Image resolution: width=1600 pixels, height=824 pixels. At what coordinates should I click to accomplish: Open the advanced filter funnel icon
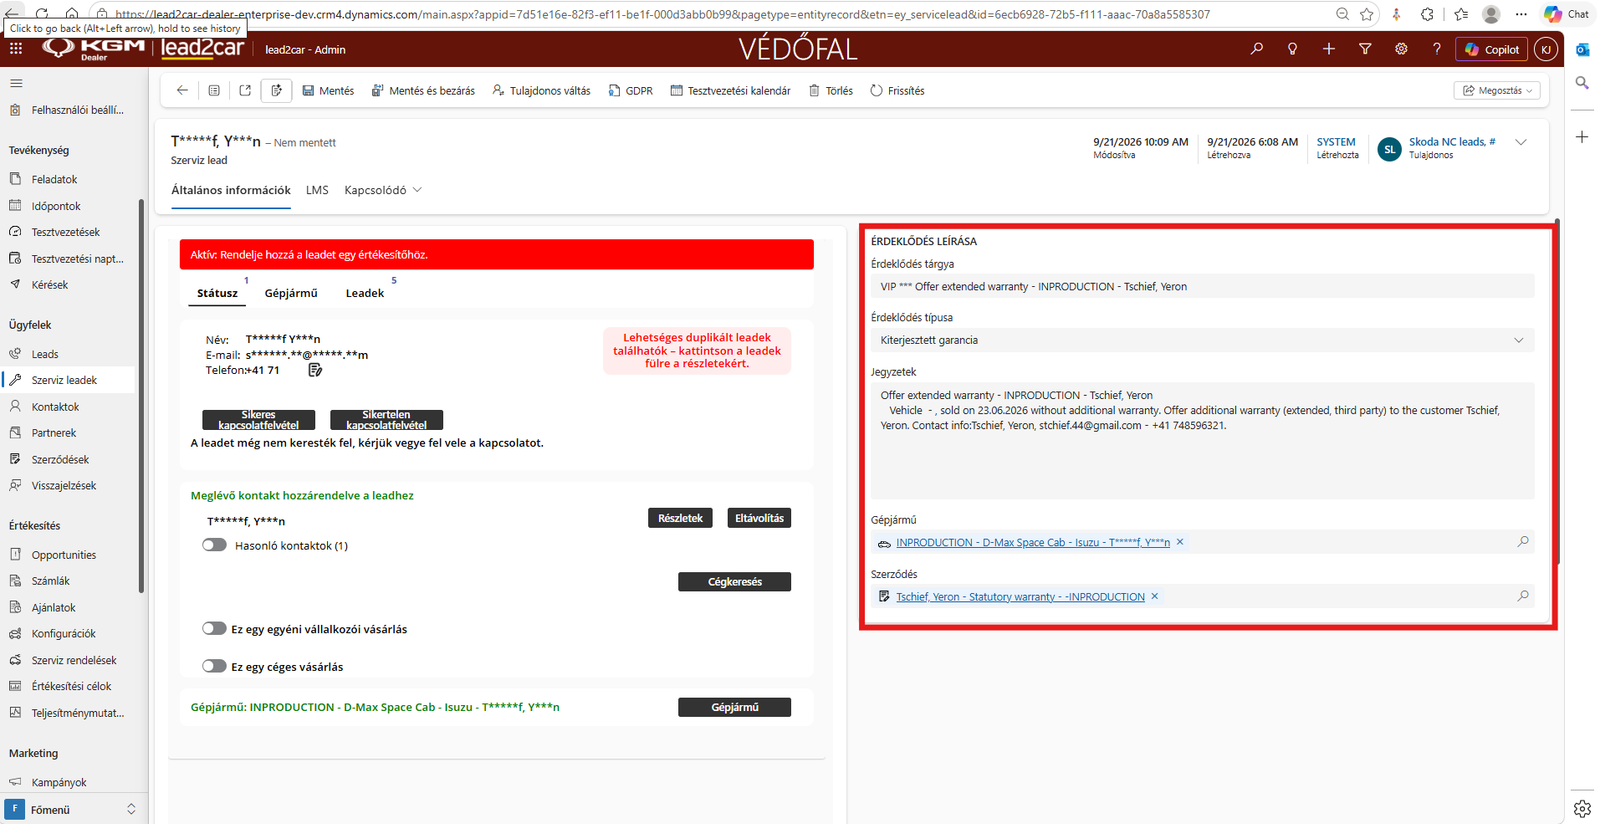(x=1365, y=49)
